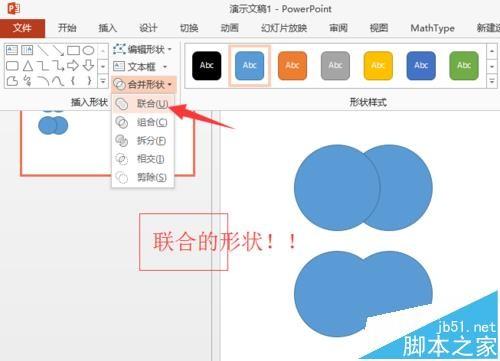Click the 联合的形状！！ text on slide
The height and width of the screenshot is (361, 500).
224,241
